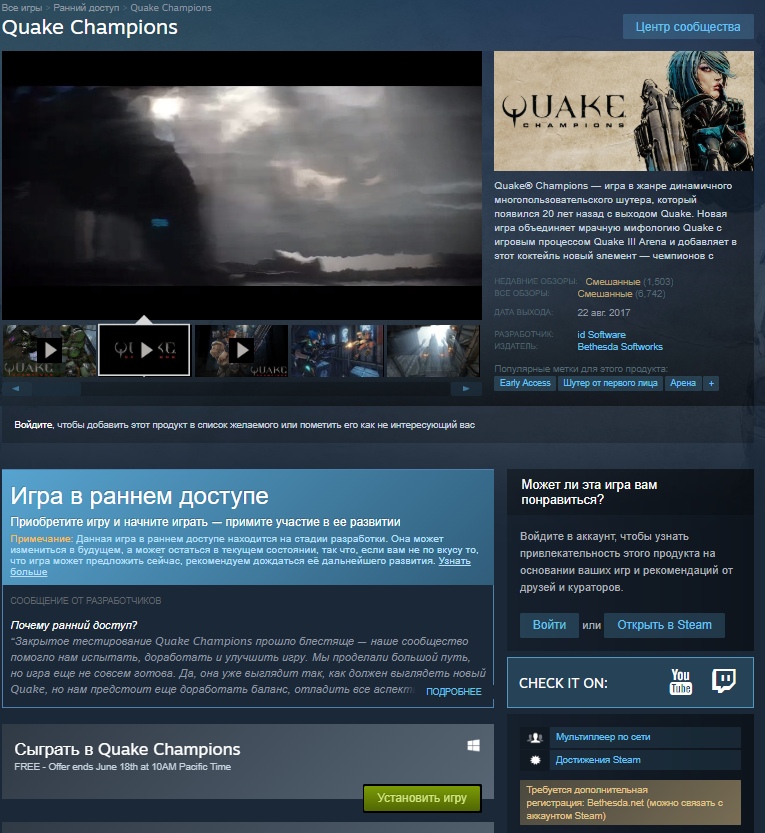Add a tag with the plus button
Viewport: 765px width, 833px height.
pyautogui.click(x=711, y=383)
